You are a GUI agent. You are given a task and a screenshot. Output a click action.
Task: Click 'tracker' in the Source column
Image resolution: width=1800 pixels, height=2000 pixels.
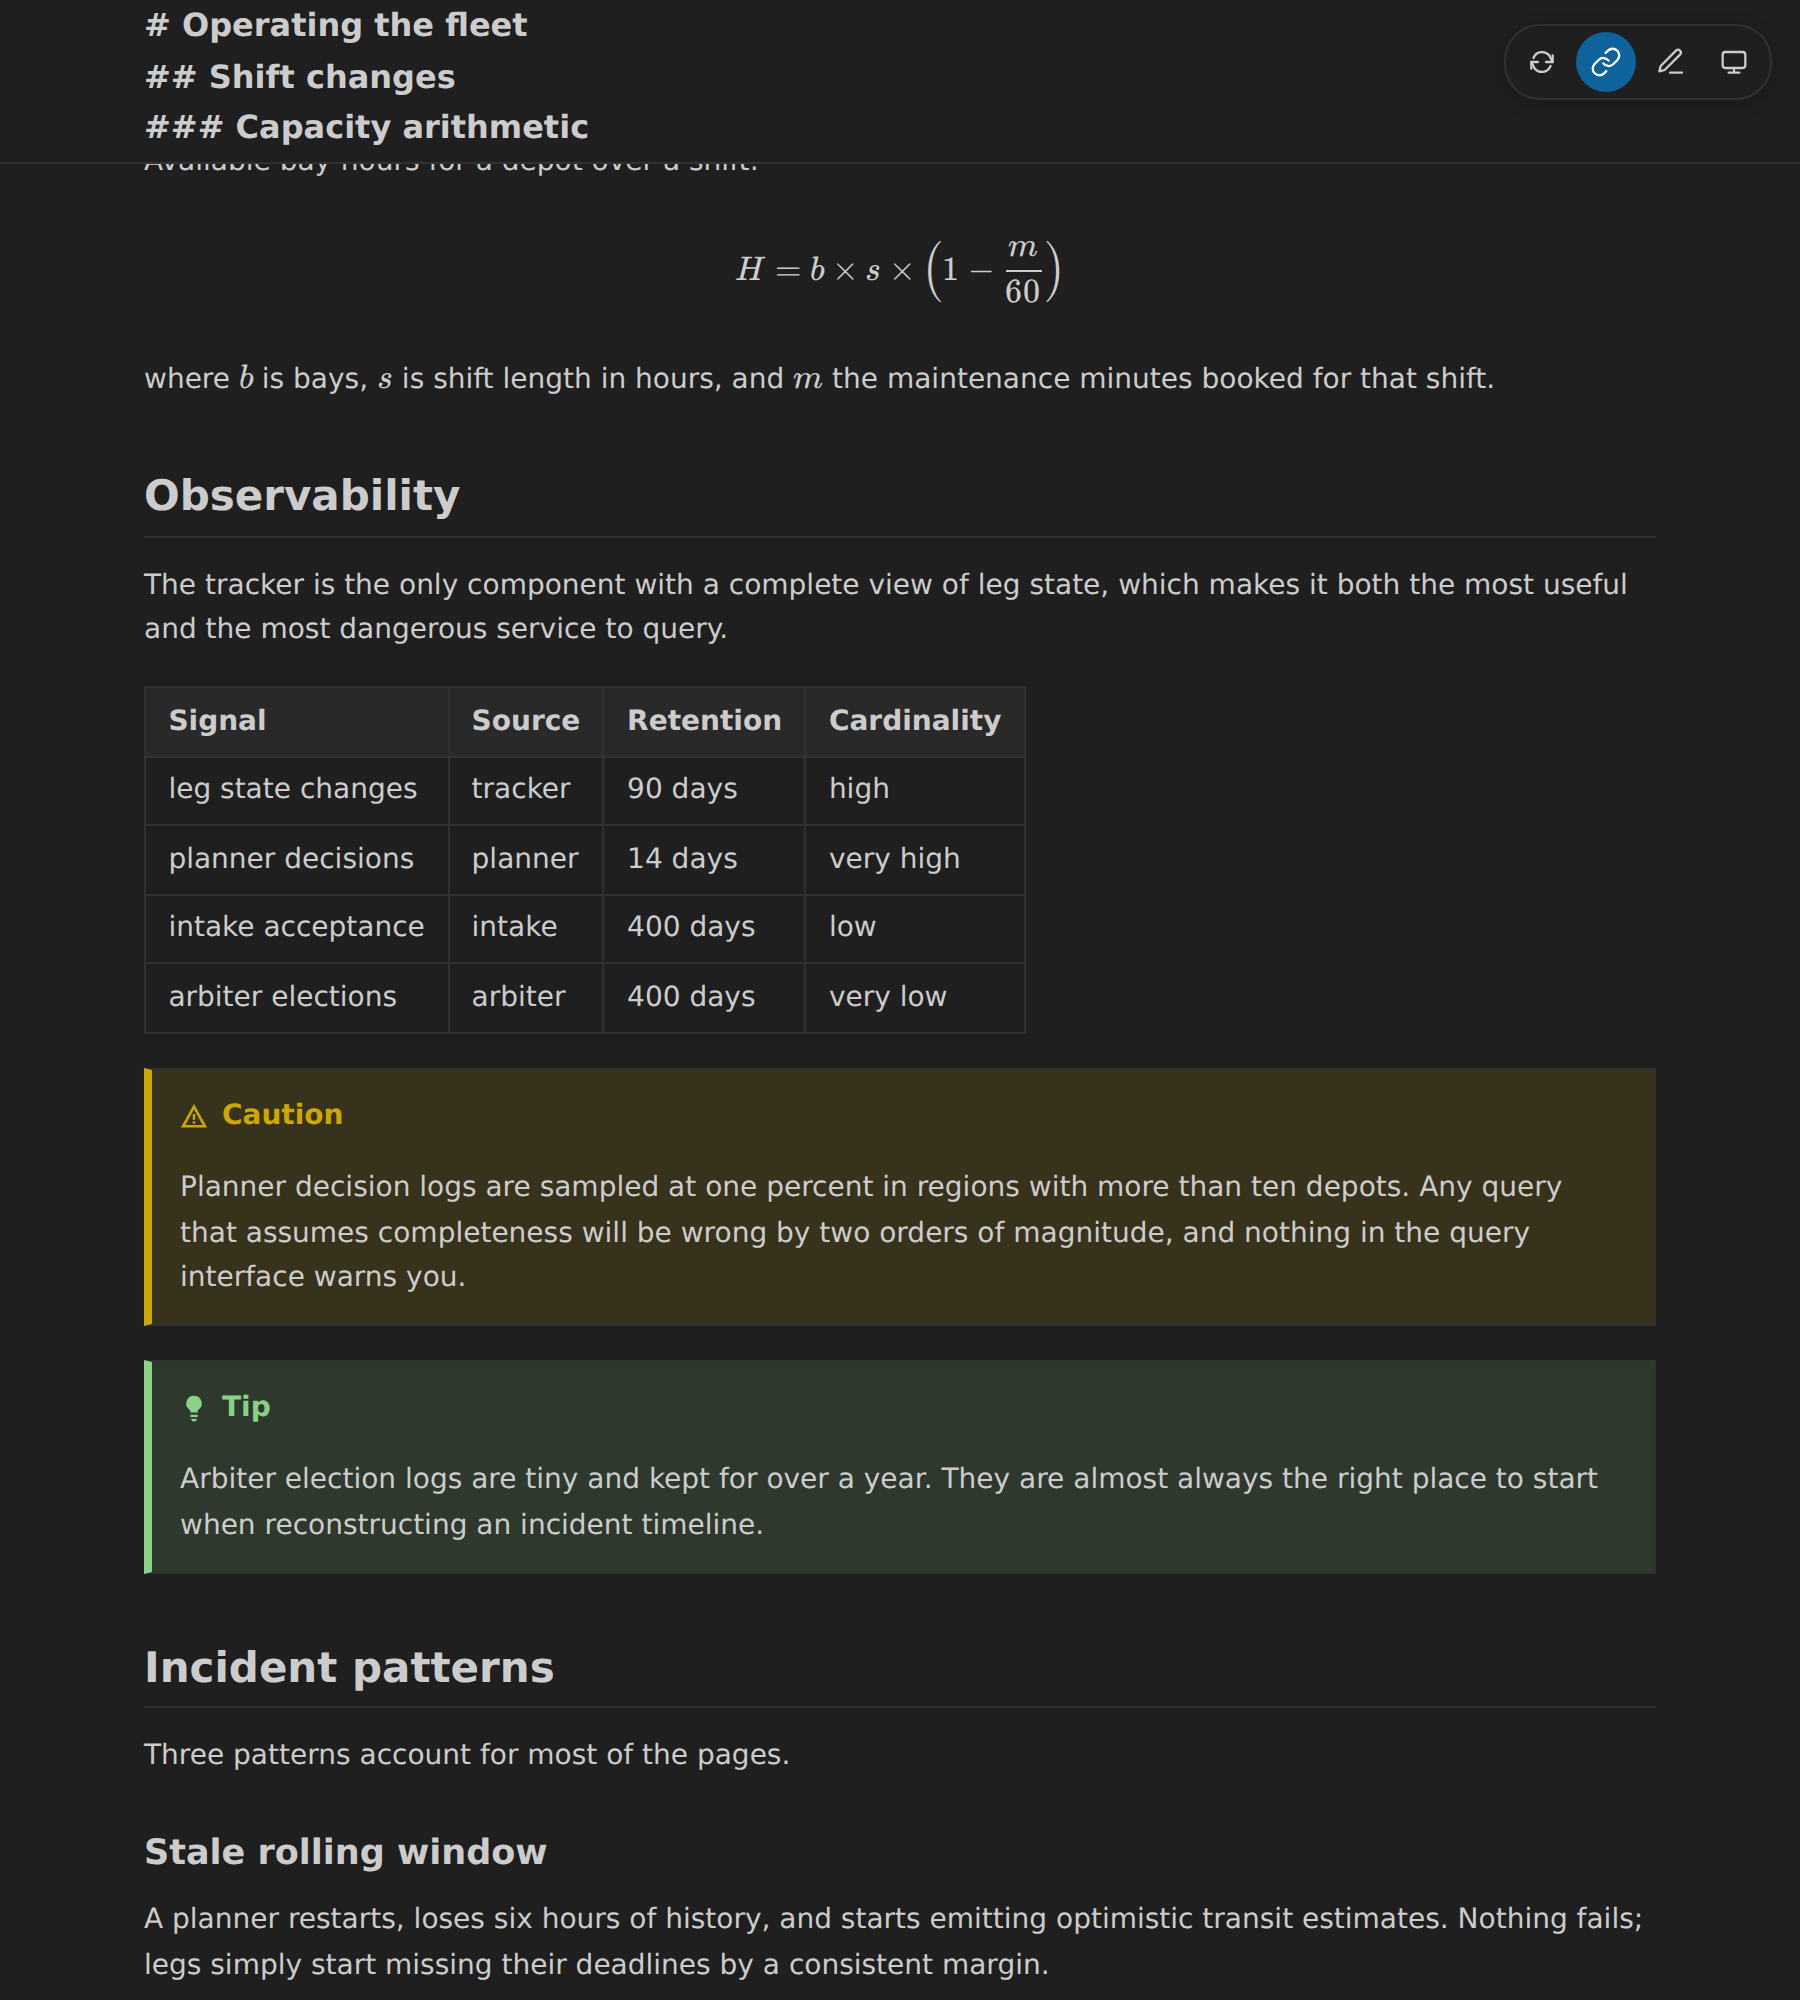526,790
